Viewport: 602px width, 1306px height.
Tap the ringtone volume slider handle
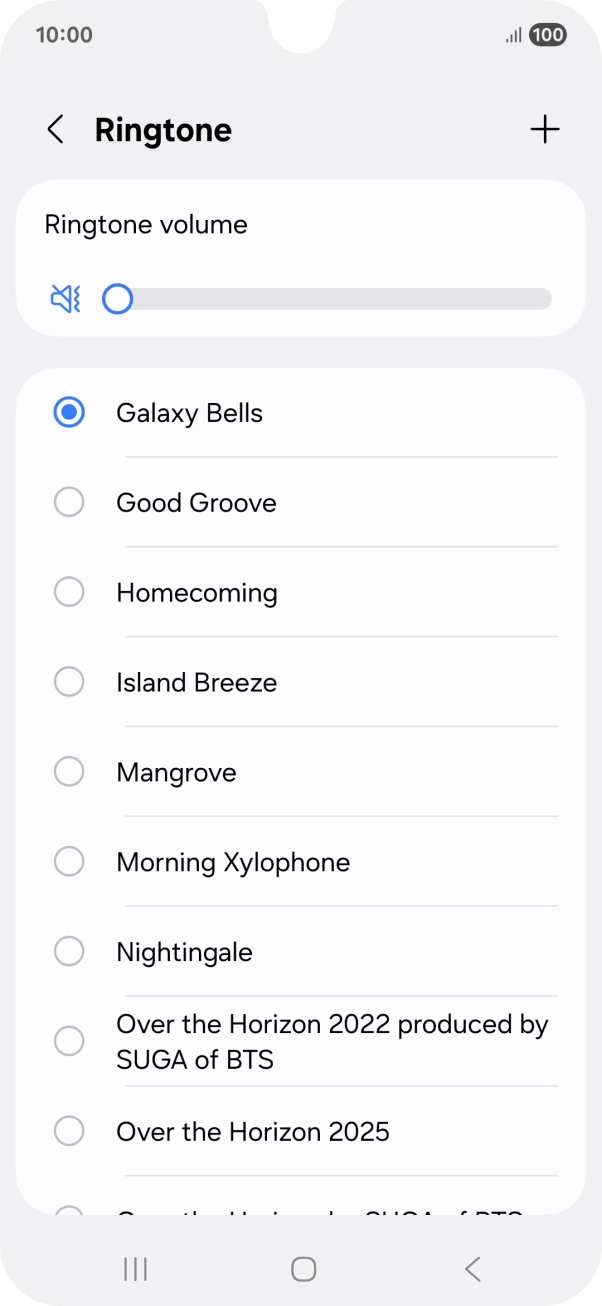(x=117, y=298)
